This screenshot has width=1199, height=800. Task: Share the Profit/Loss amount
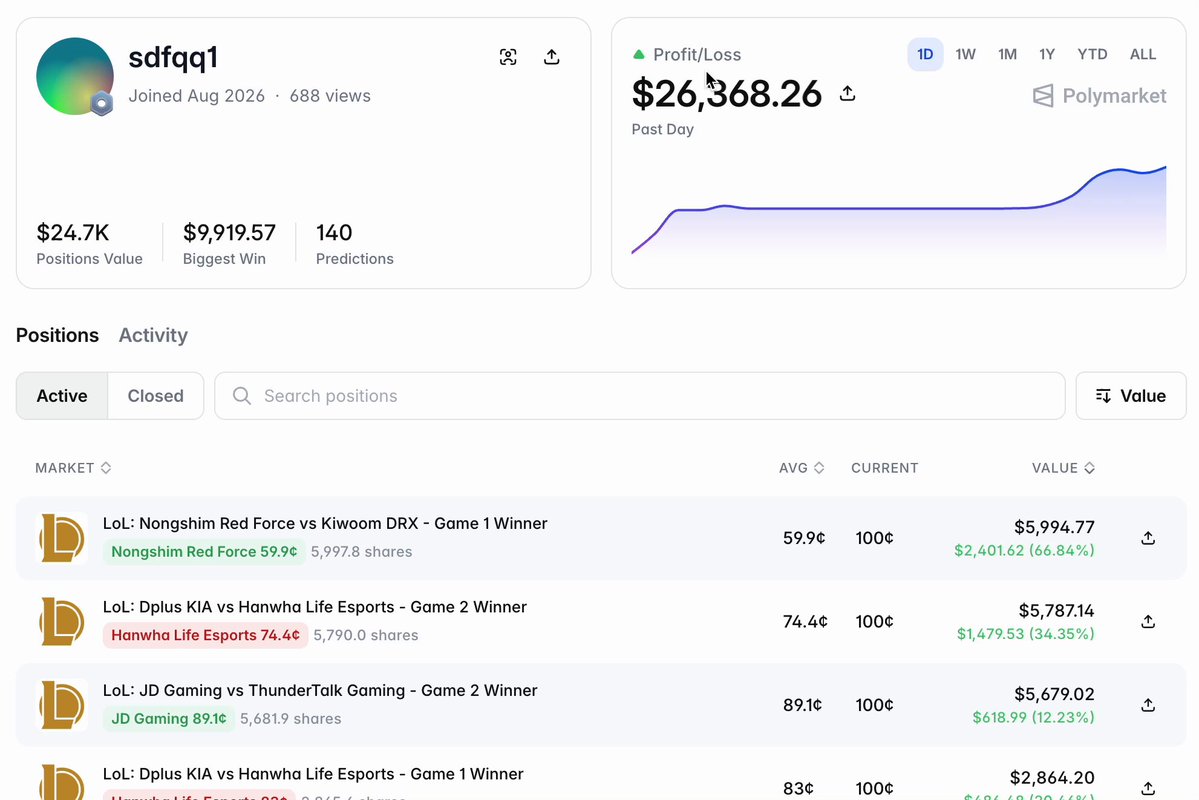point(847,93)
